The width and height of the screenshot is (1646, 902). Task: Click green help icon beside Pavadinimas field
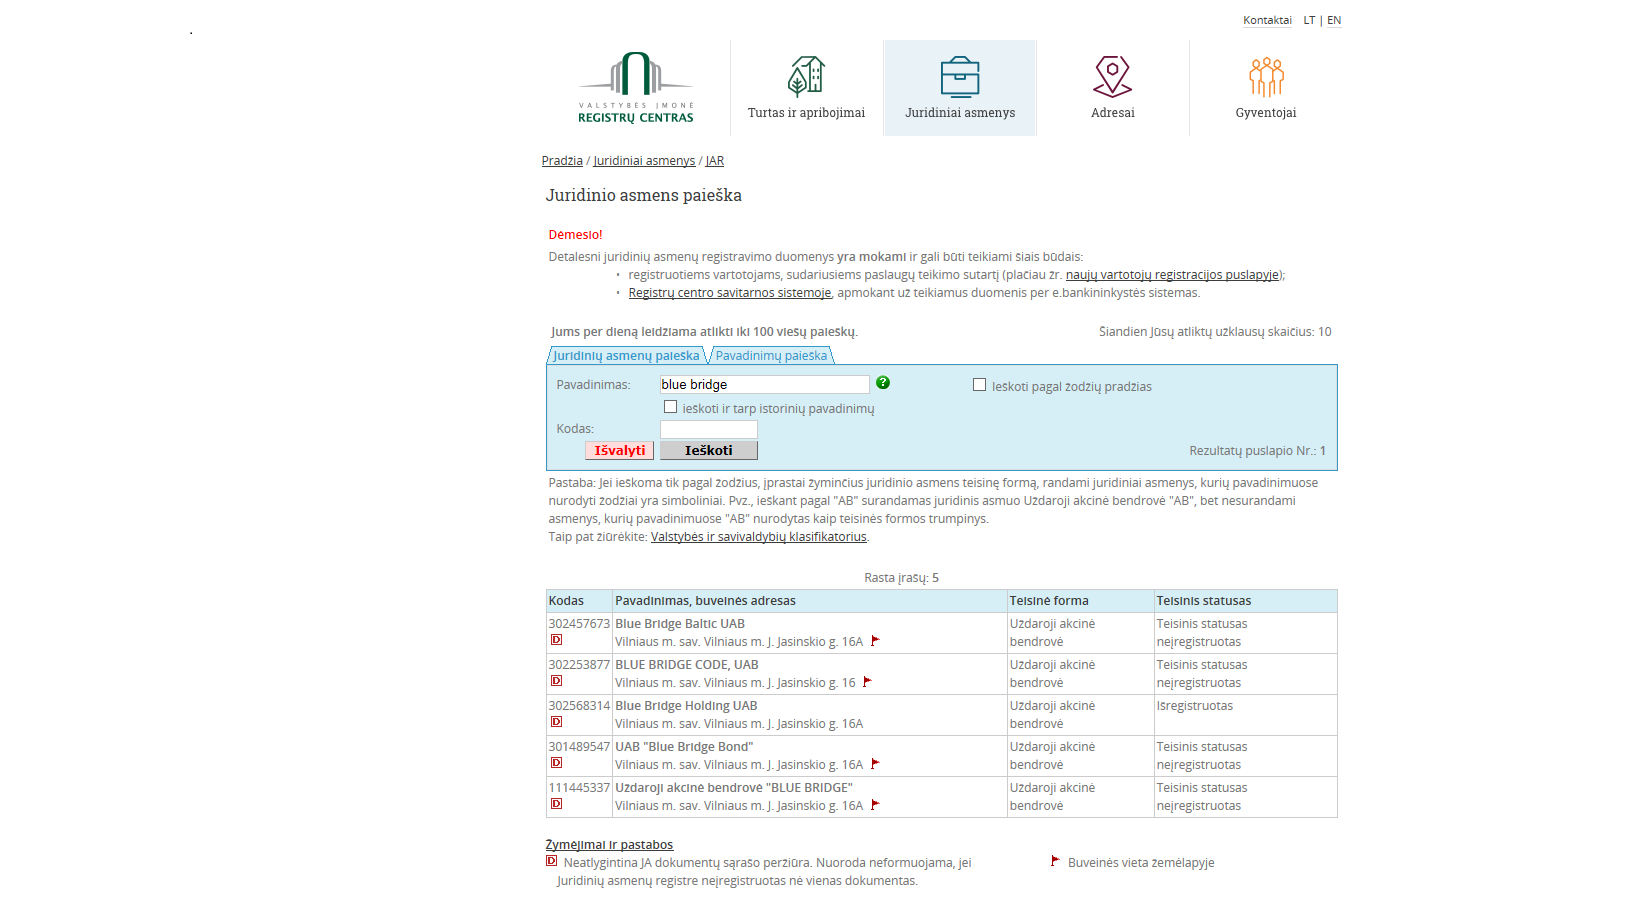click(x=883, y=383)
